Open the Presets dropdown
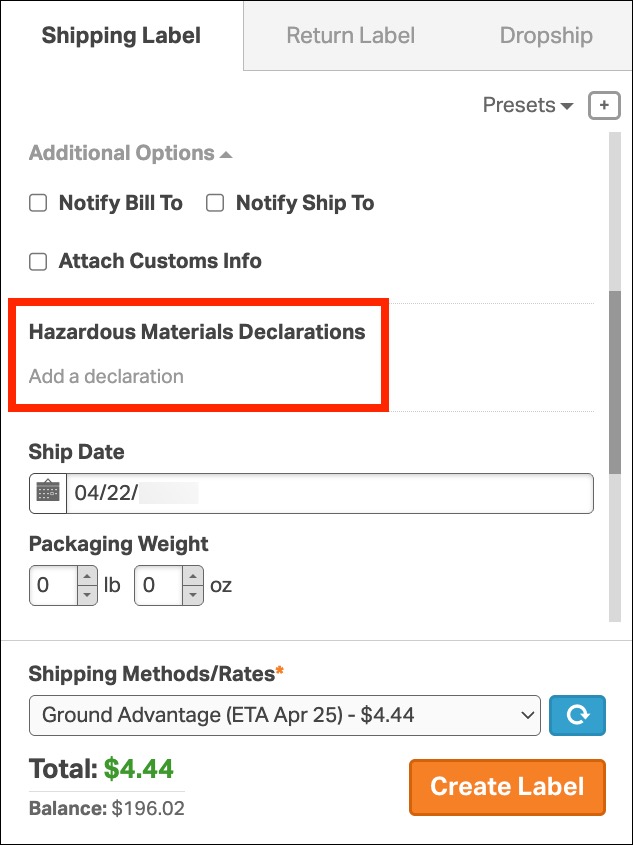The width and height of the screenshot is (633, 845). tap(527, 105)
